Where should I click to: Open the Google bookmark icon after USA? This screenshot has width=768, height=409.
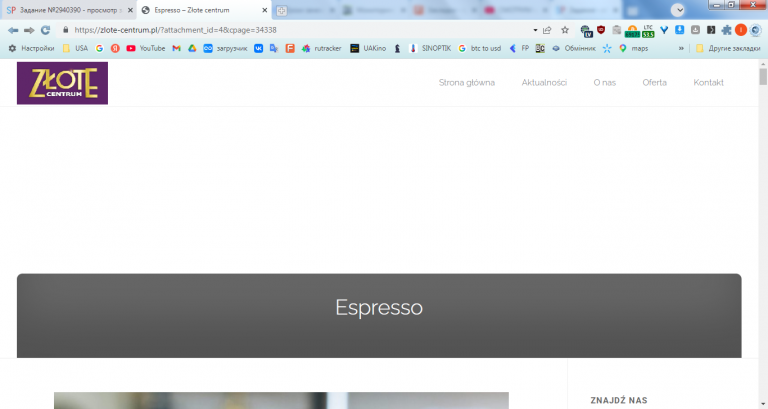99,48
